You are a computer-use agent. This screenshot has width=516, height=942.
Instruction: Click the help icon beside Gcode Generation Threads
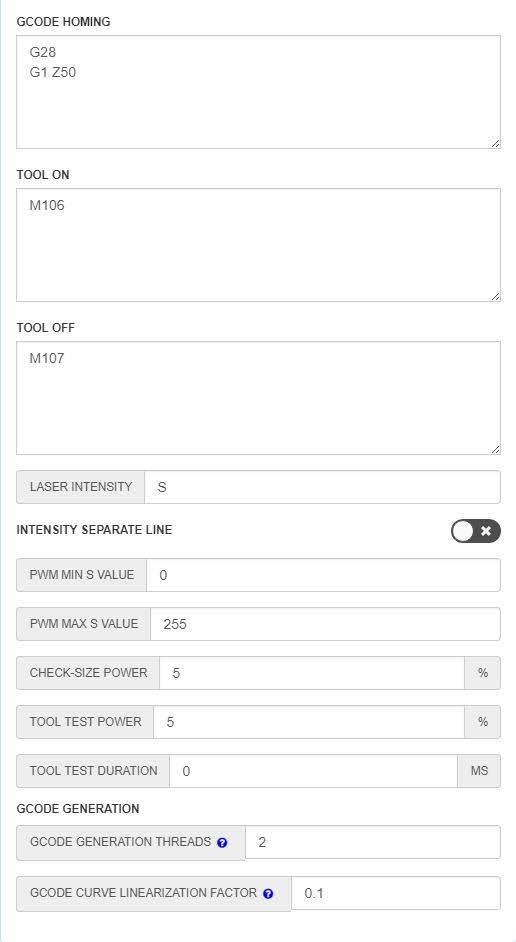(x=222, y=842)
